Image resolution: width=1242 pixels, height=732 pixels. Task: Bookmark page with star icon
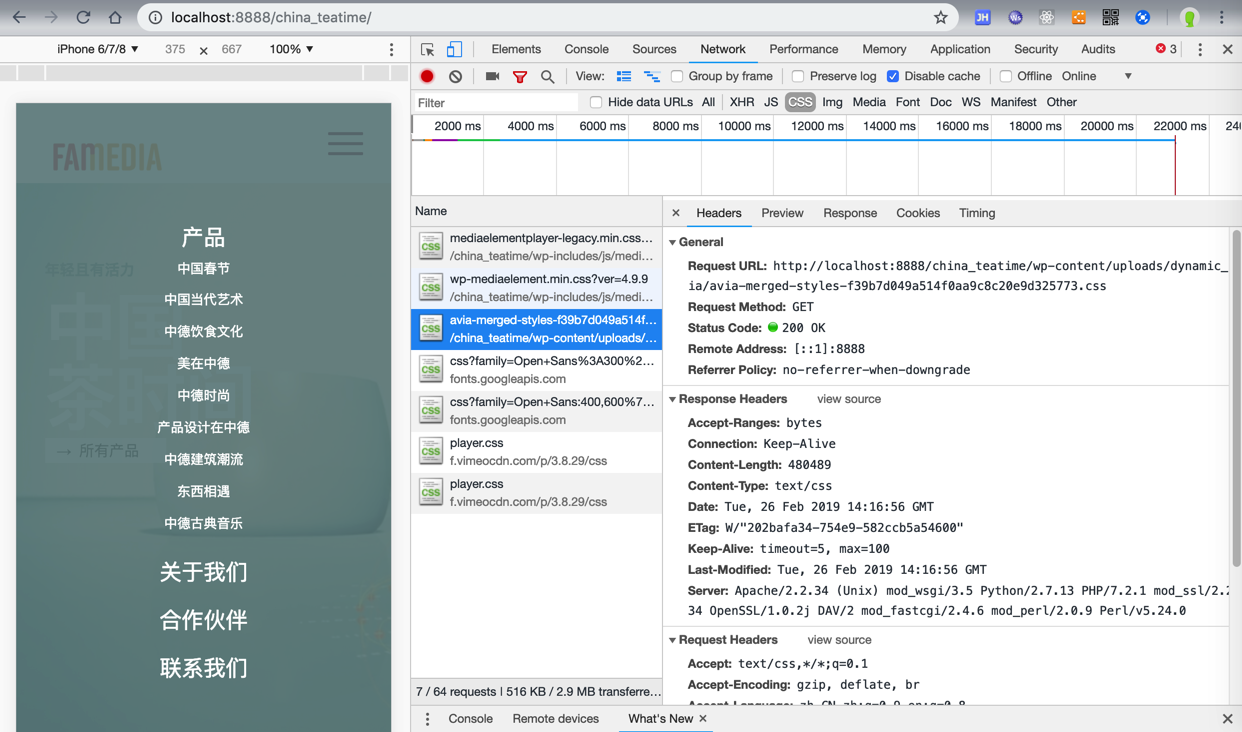click(940, 17)
